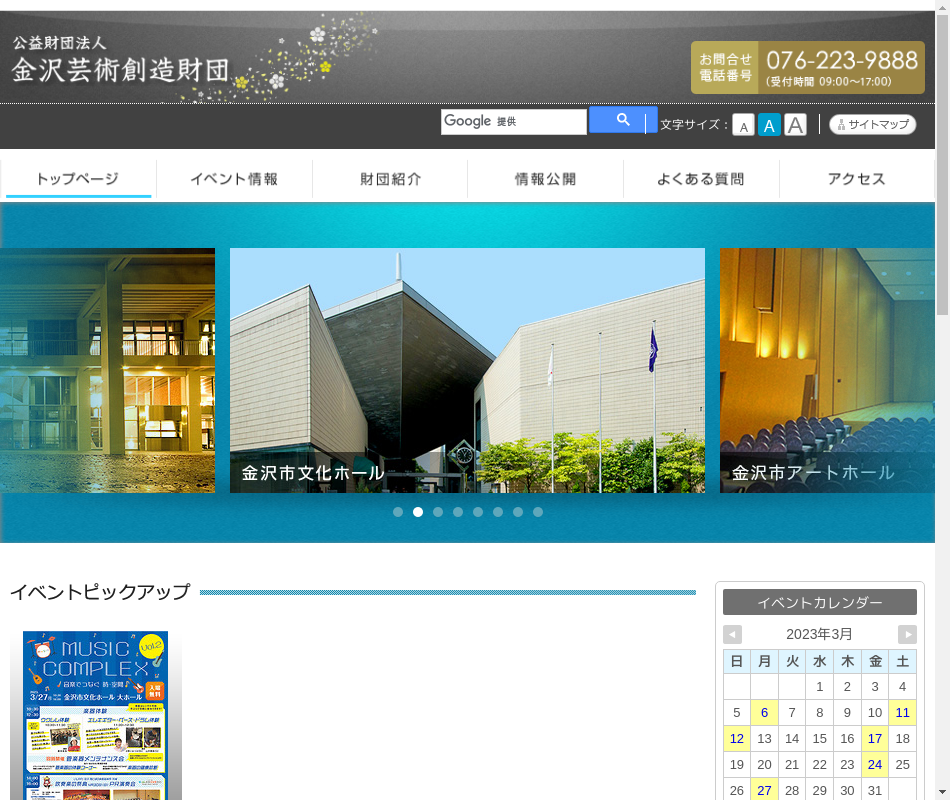Go to previous month in event calendar
Screen dimensions: 950x800
732,634
